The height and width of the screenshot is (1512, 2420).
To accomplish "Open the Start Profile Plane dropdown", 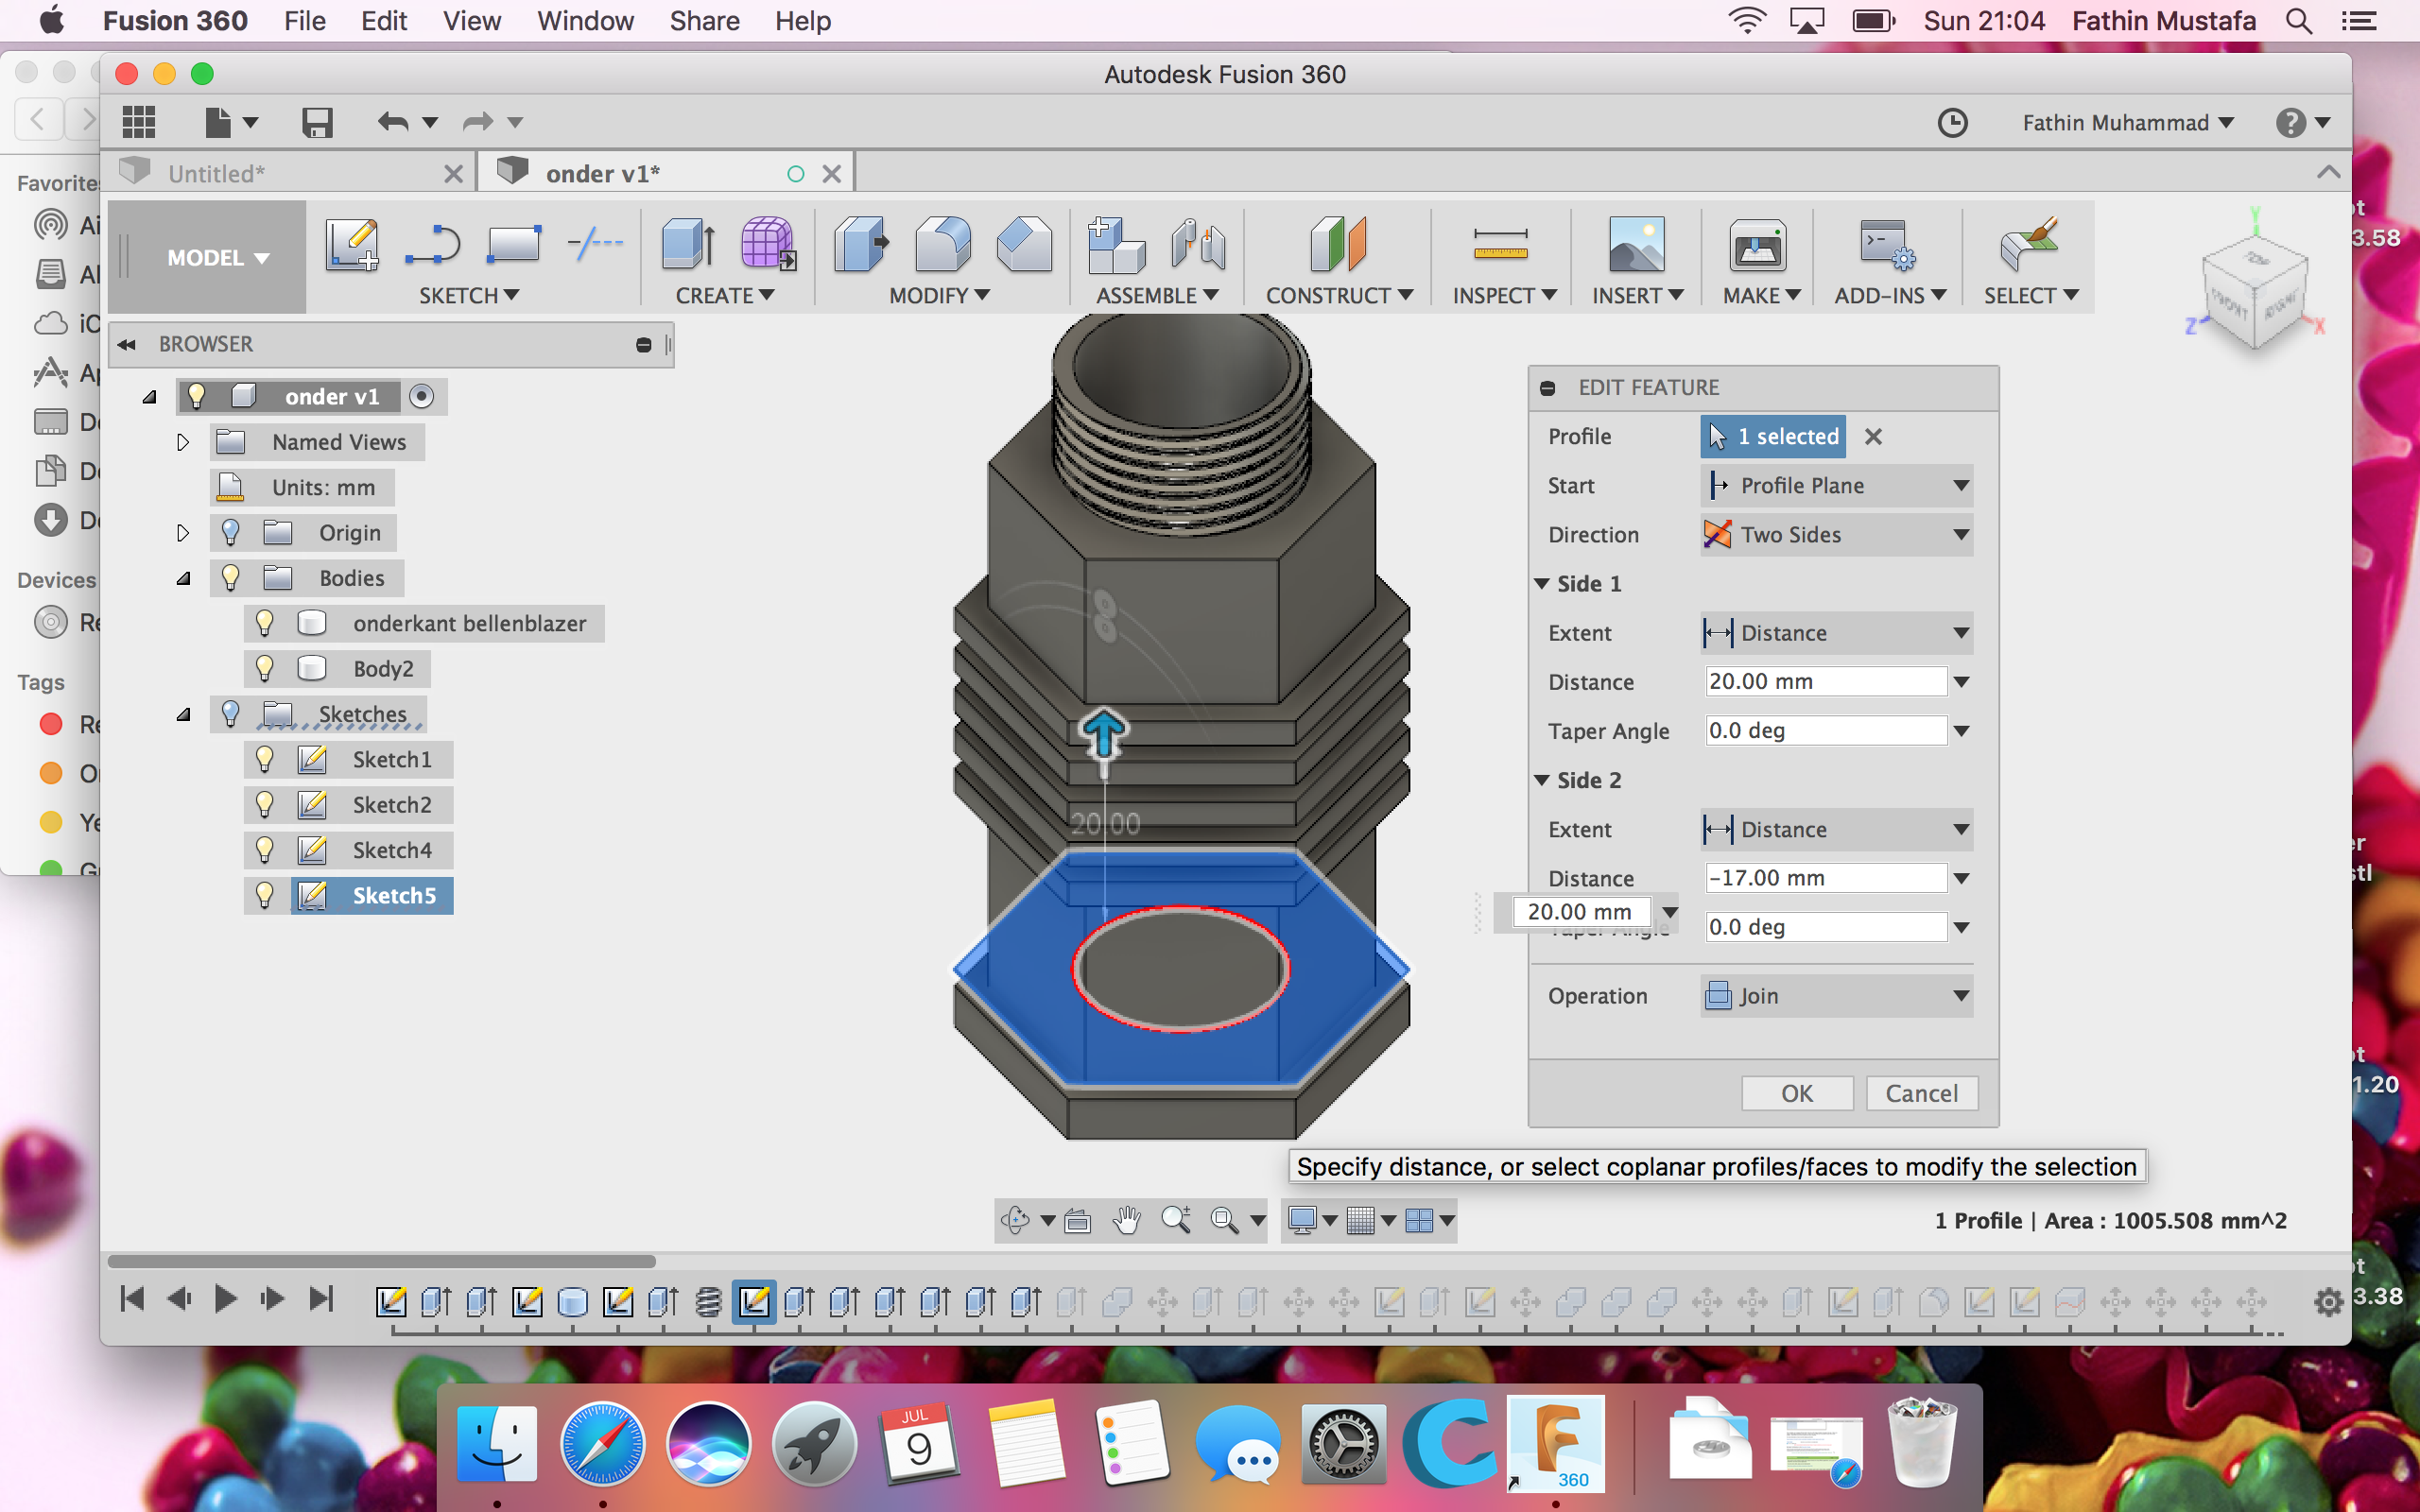I will [1836, 486].
